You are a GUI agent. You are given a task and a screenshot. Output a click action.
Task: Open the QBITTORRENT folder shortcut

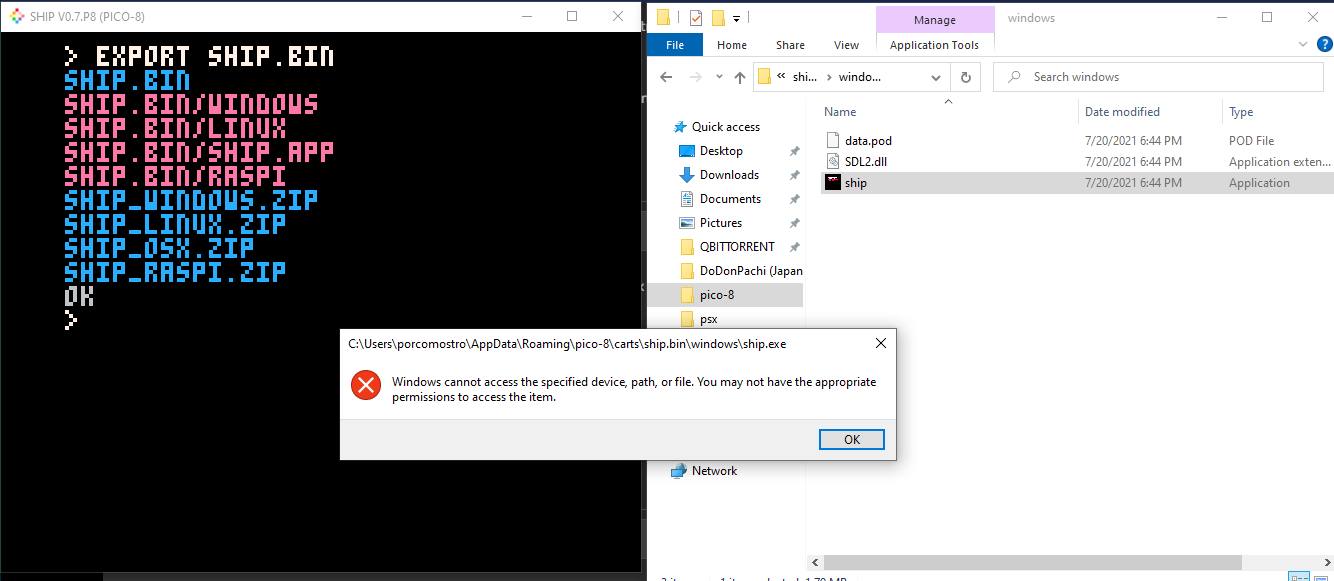(737, 247)
